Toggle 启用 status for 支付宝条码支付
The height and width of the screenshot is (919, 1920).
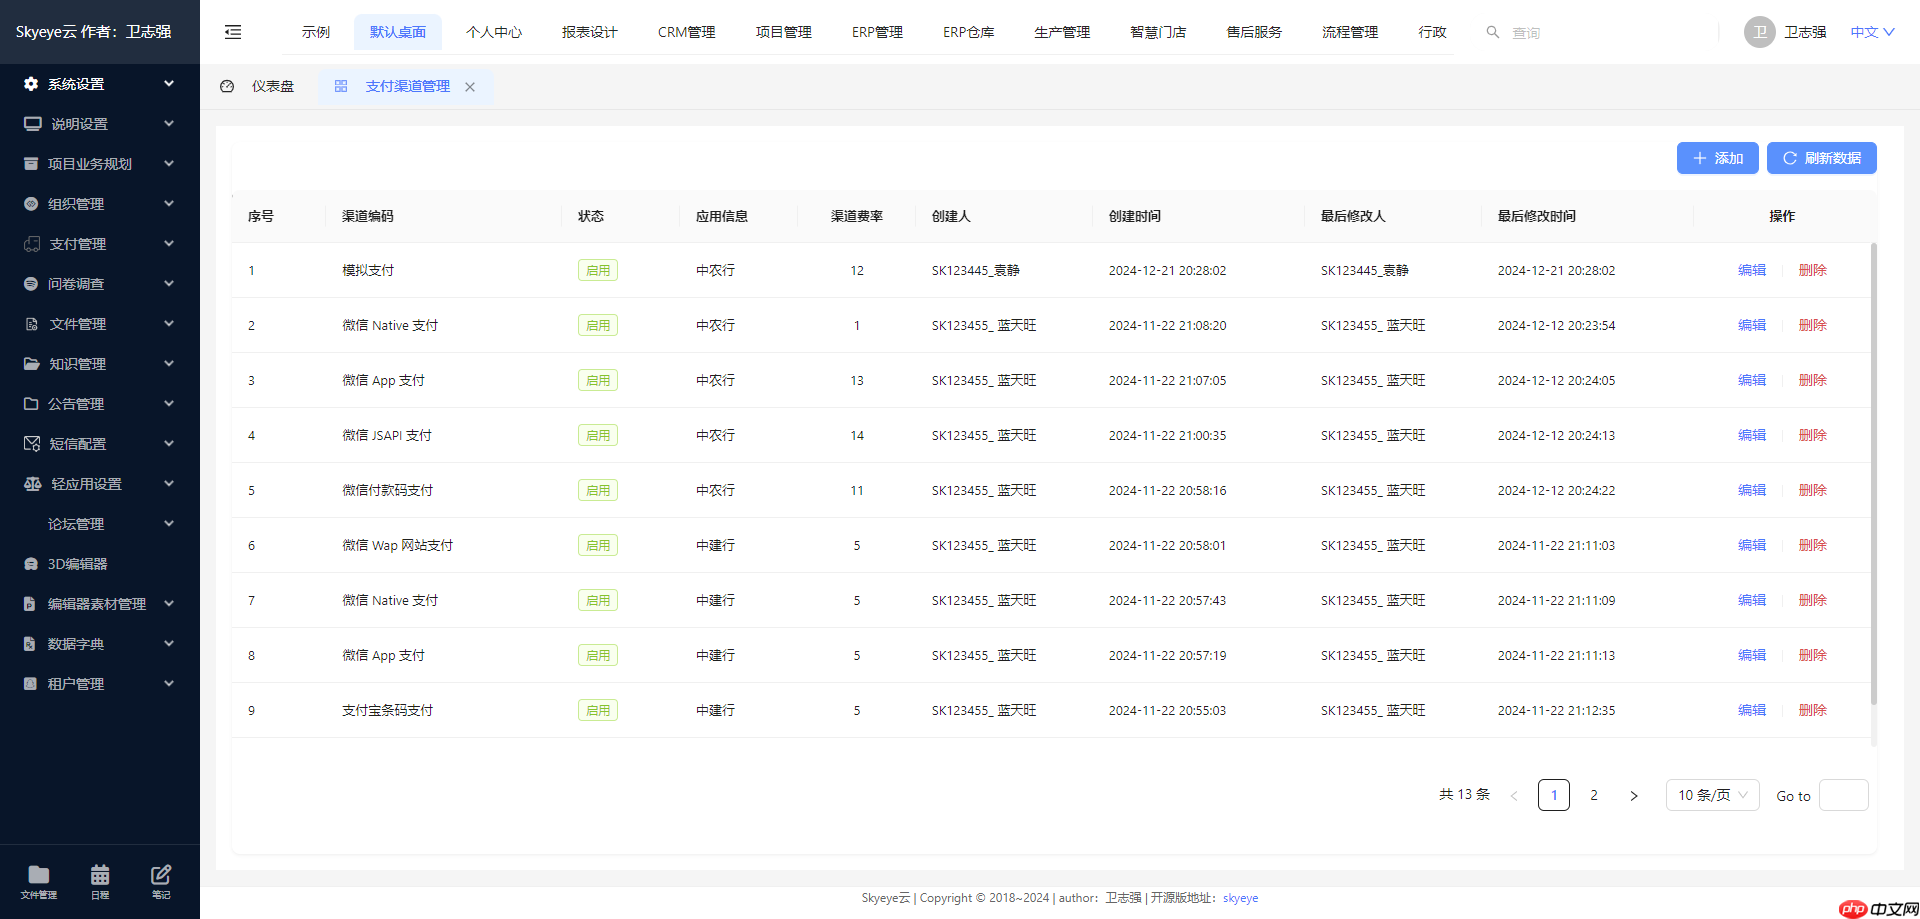[x=597, y=709]
